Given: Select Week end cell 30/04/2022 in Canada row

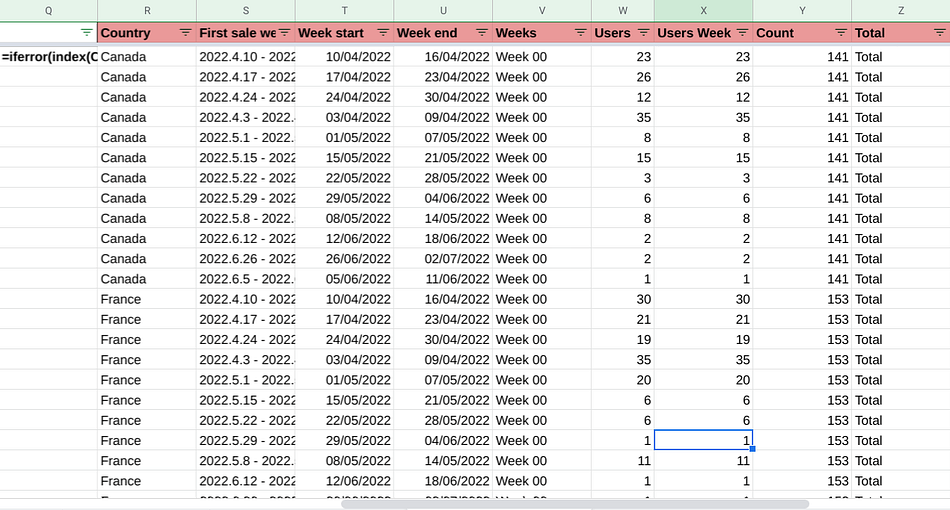Looking at the screenshot, I should click(x=443, y=97).
